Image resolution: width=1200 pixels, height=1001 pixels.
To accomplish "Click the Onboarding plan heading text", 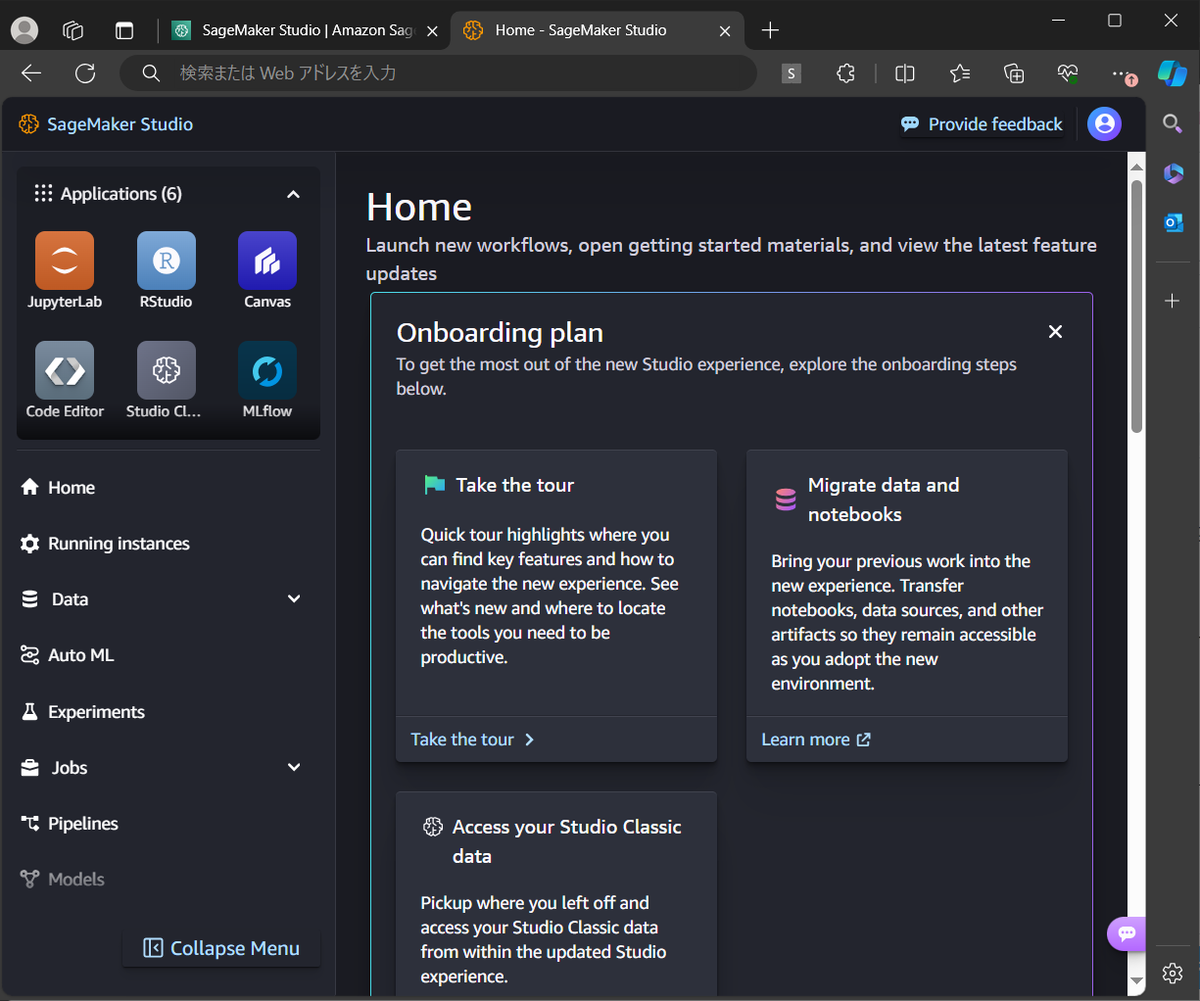I will 500,332.
